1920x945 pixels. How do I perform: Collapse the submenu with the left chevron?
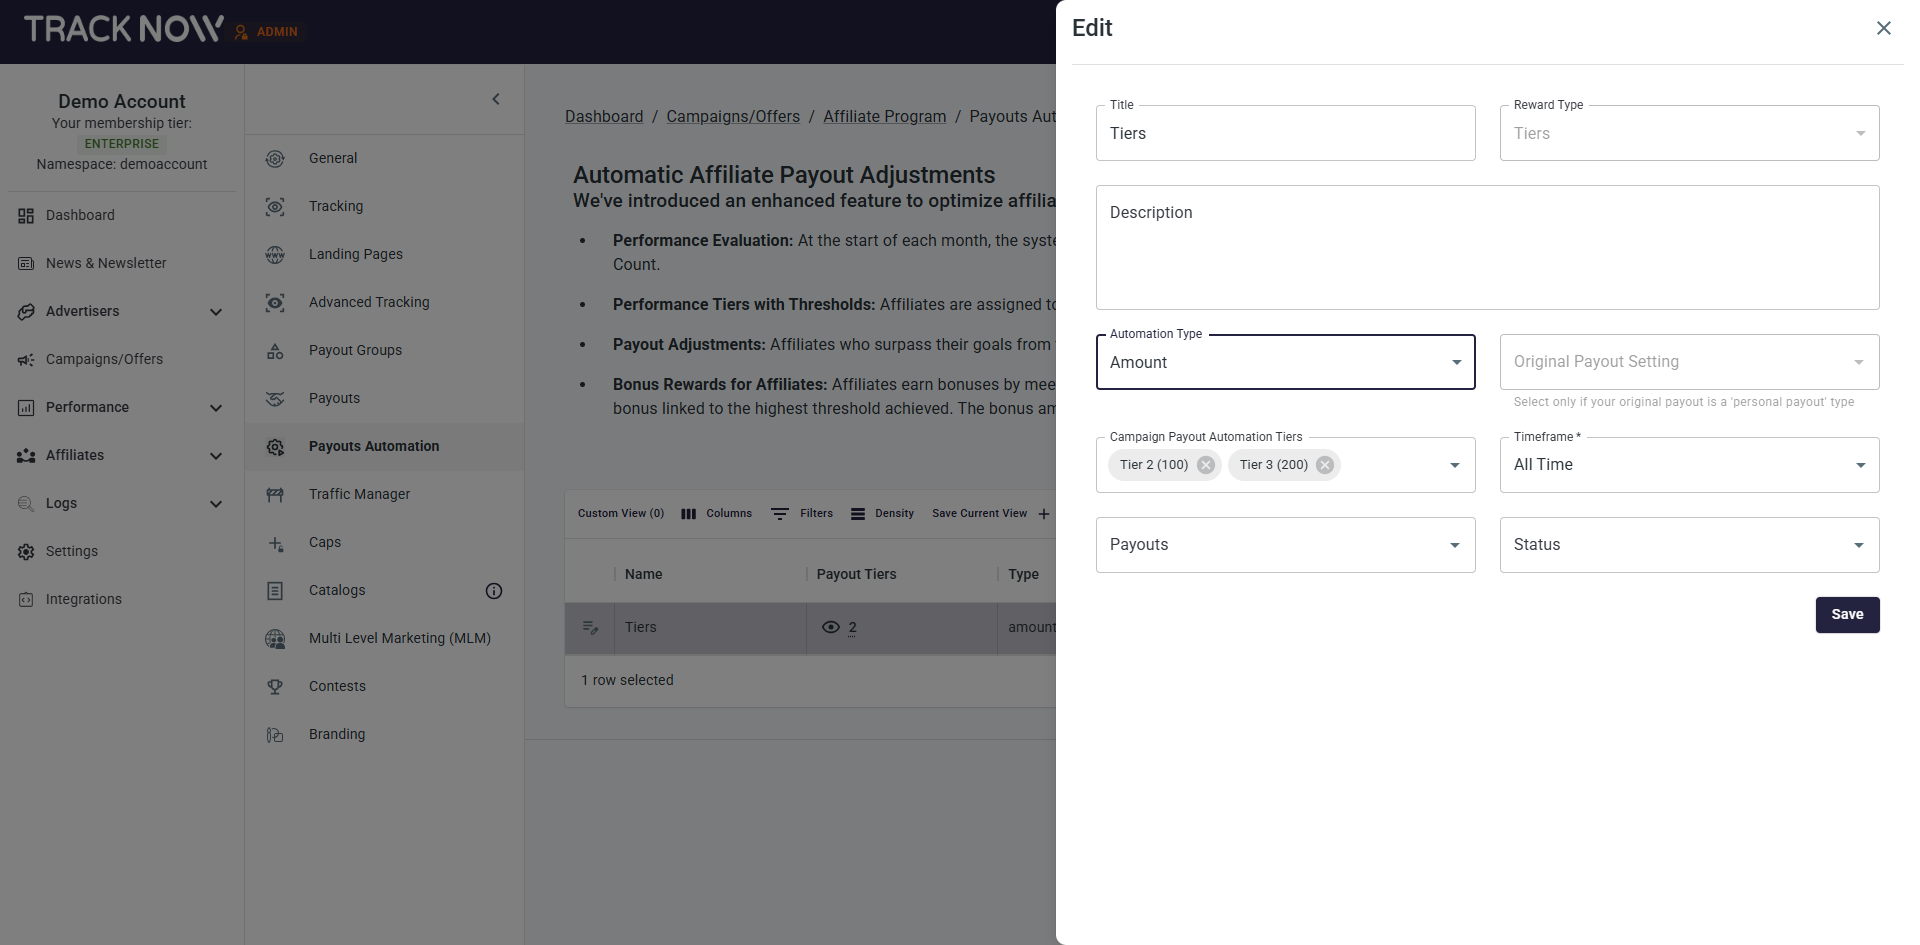(x=496, y=99)
